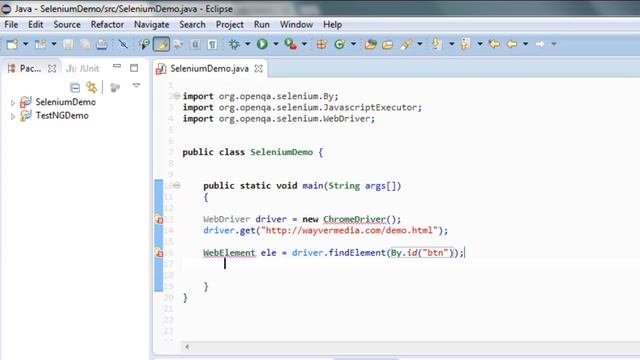640x360 pixels.
Task: Maximize the Package Explorer panel
Action: 134,68
